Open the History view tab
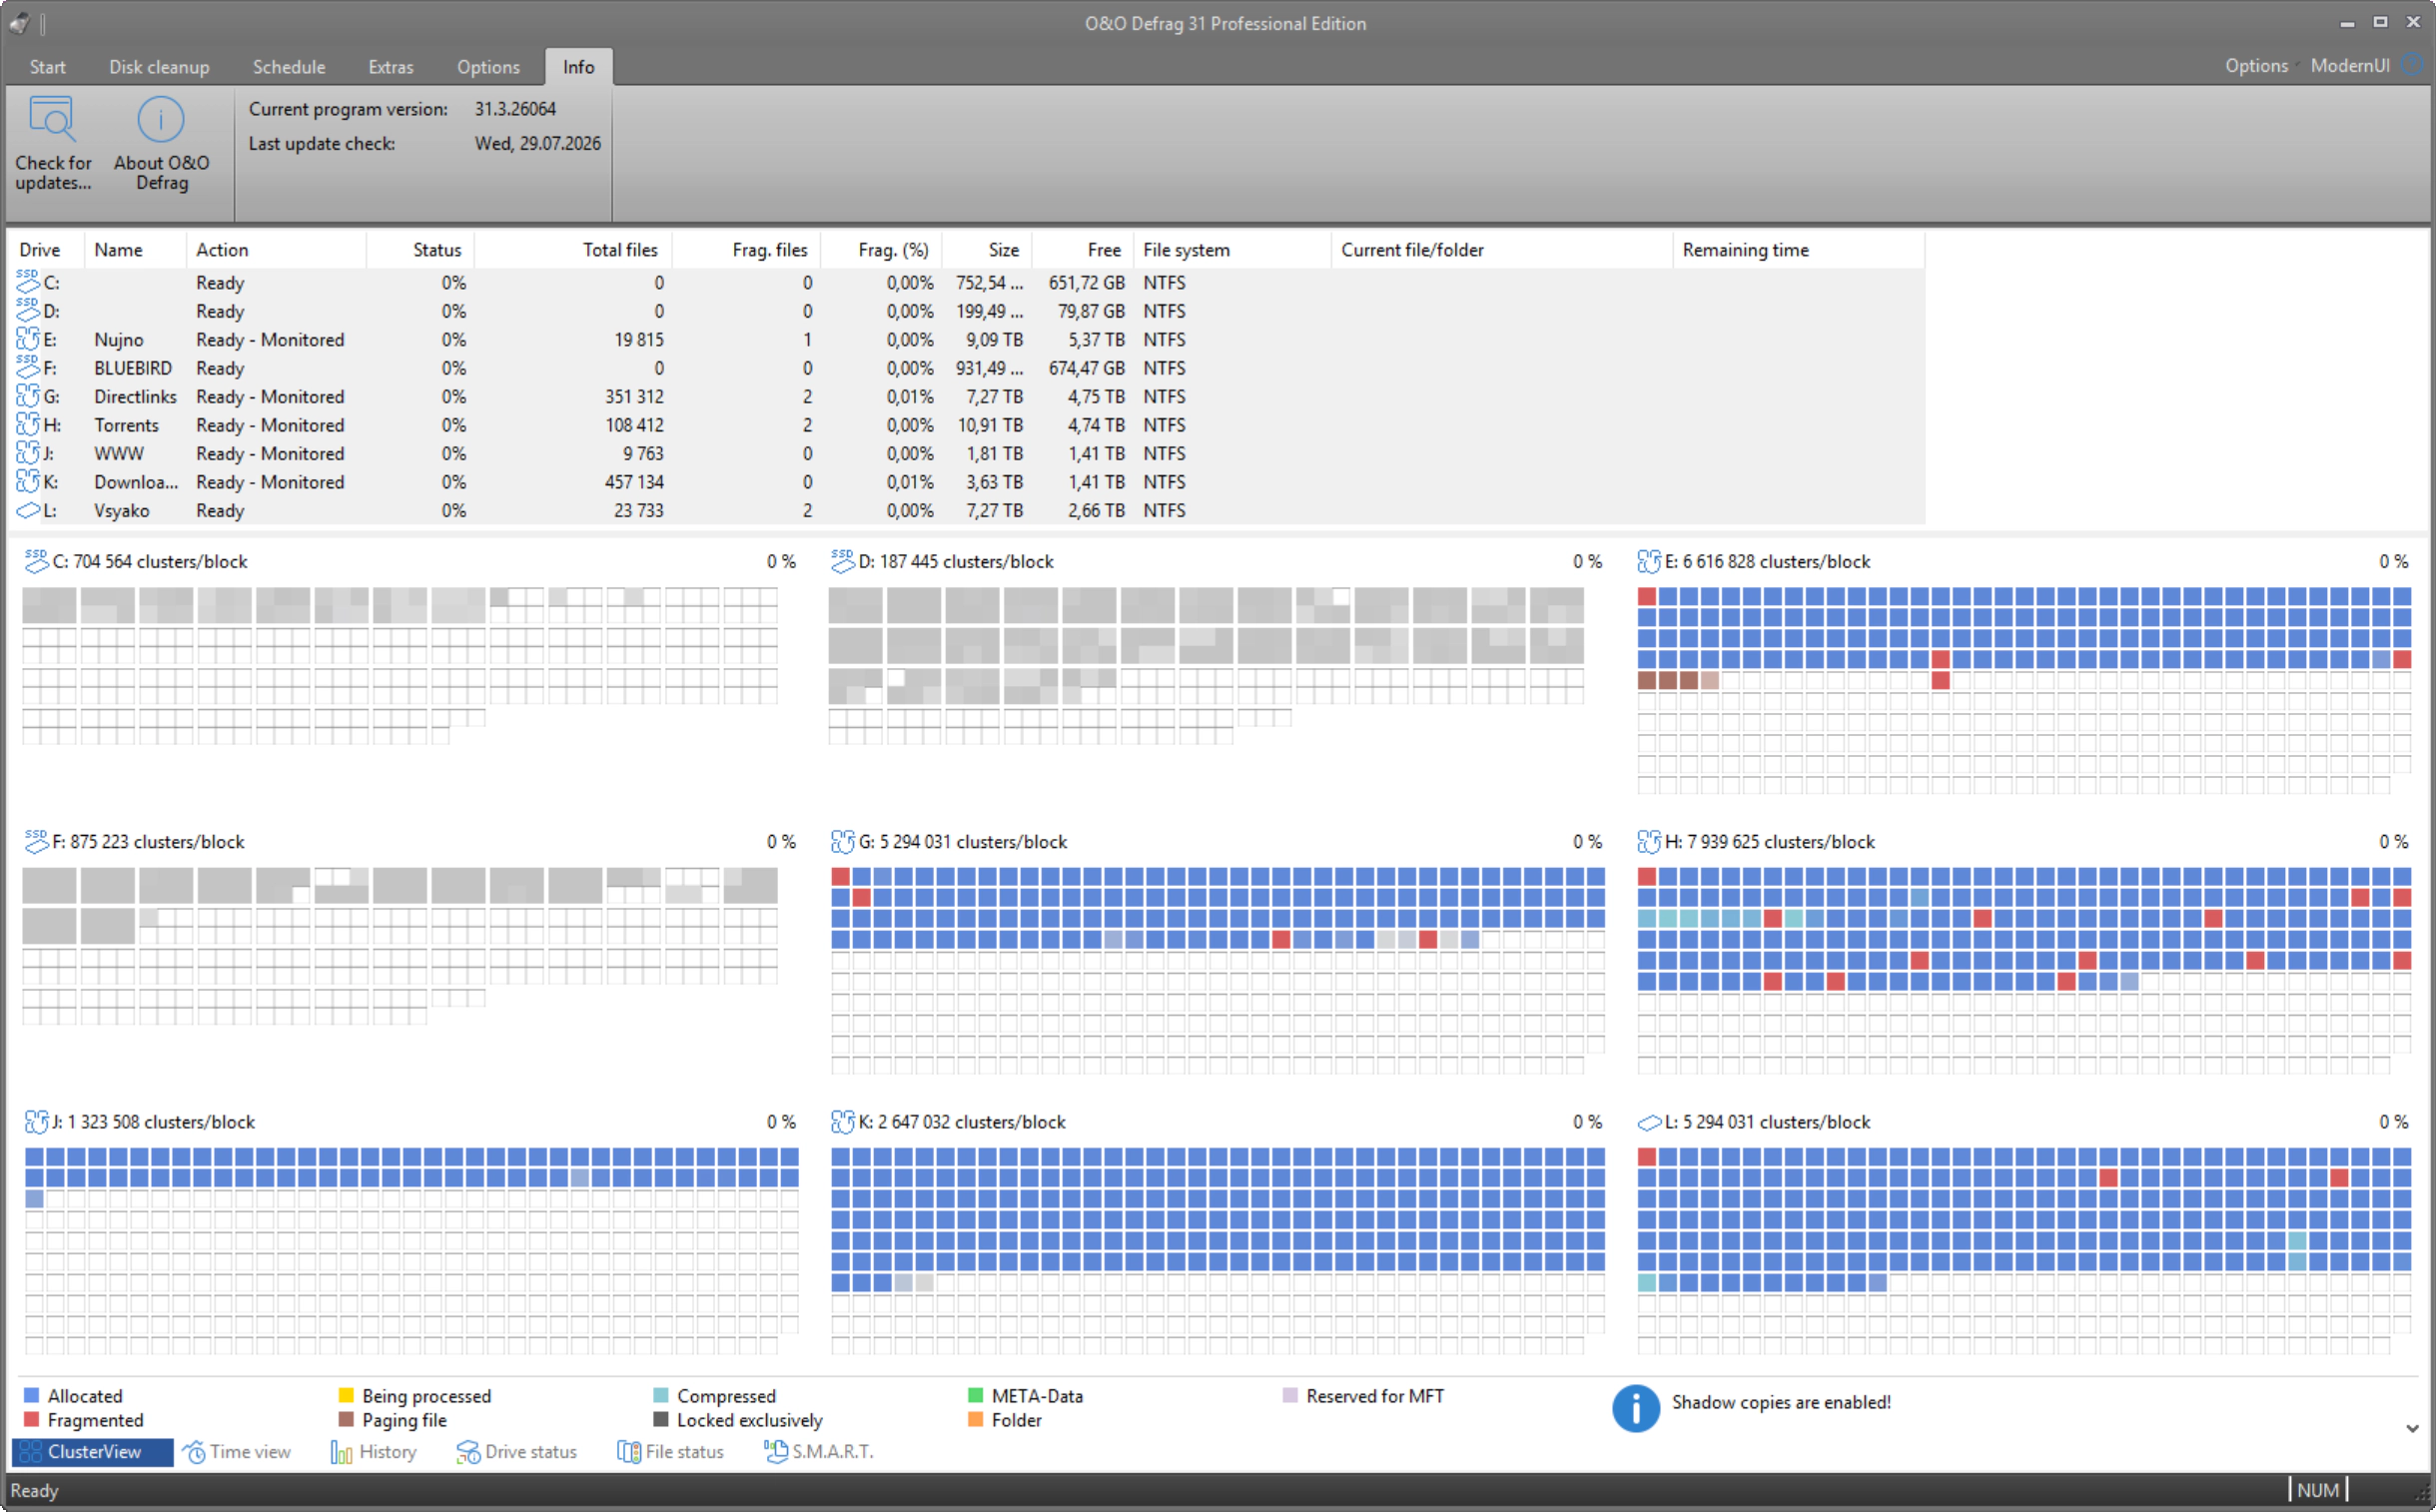Image resolution: width=2436 pixels, height=1512 pixels. 373,1451
